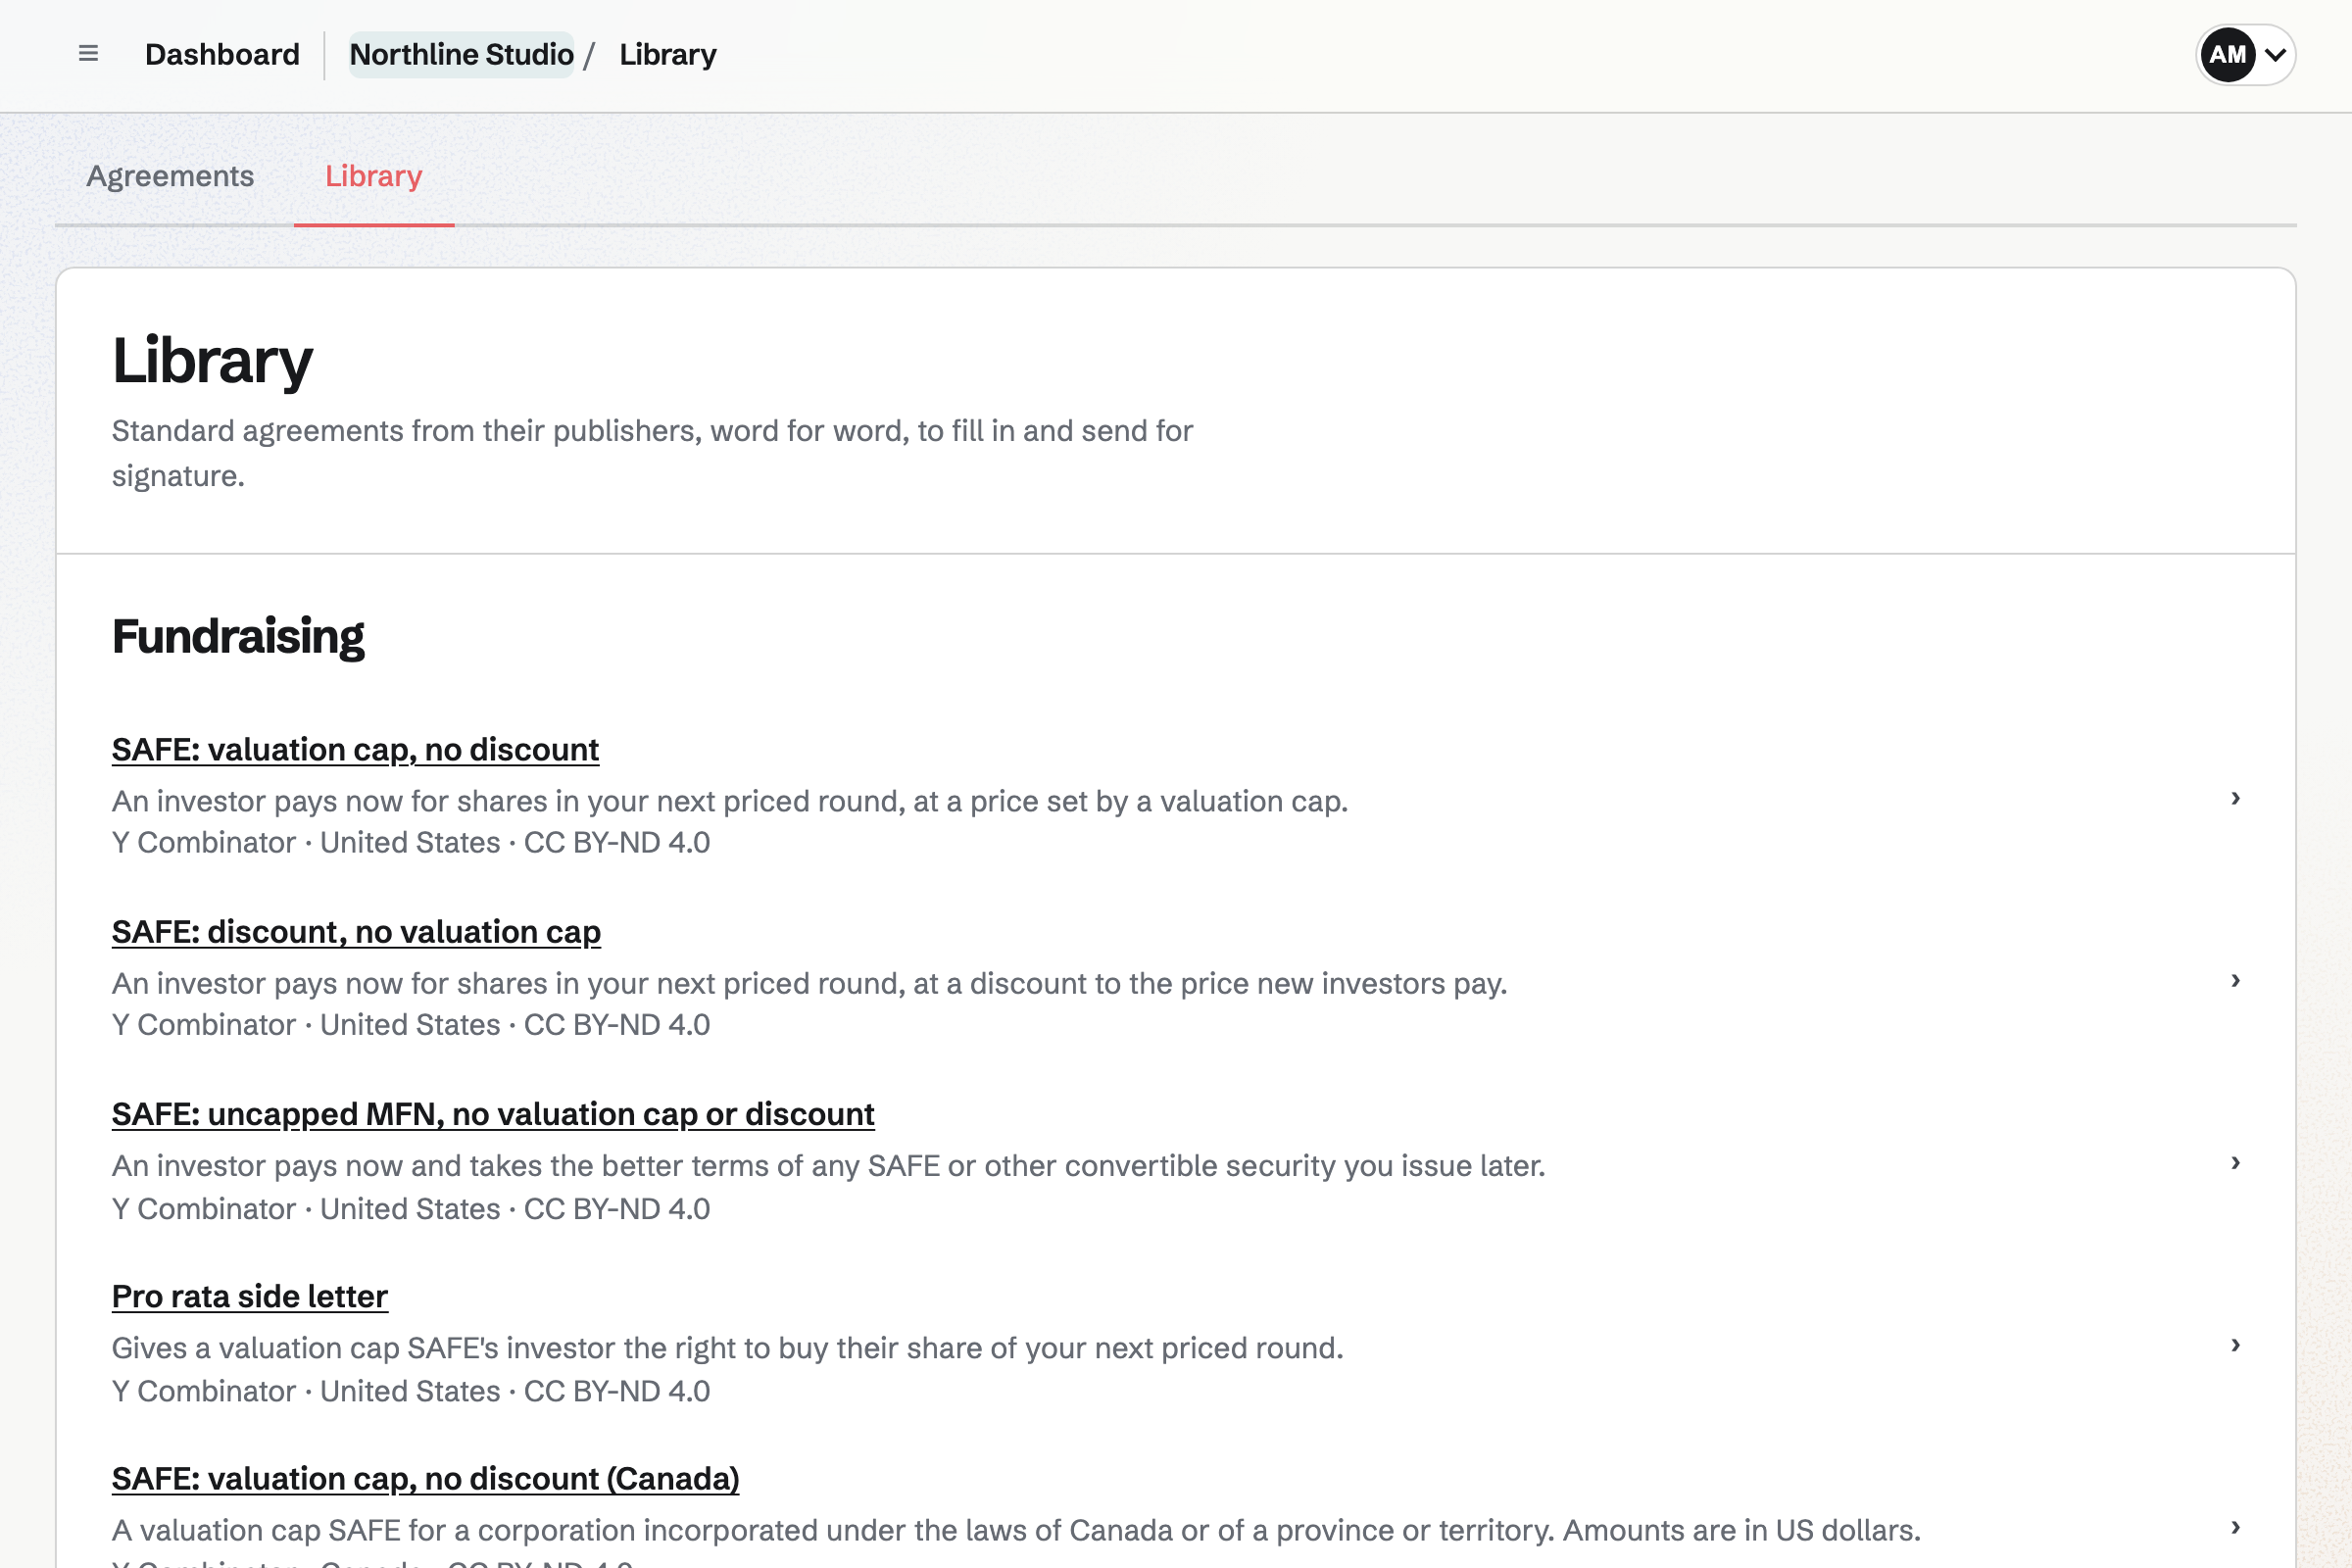2352x1568 pixels.
Task: Select the Library tab
Action: 374,176
